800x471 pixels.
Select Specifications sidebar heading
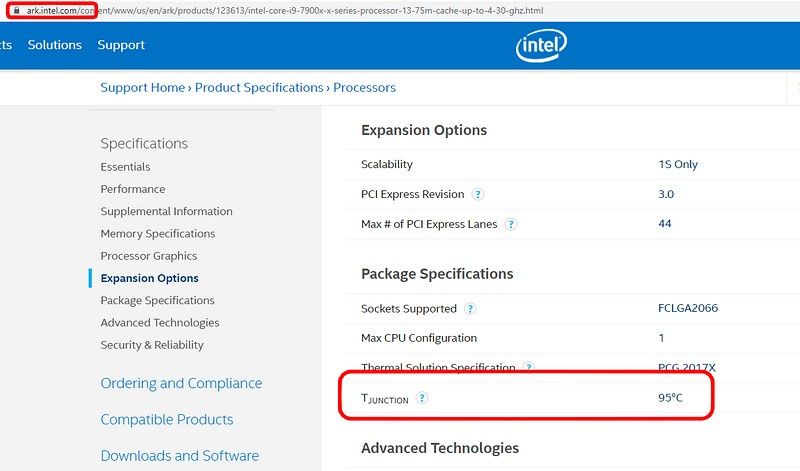pyautogui.click(x=144, y=143)
